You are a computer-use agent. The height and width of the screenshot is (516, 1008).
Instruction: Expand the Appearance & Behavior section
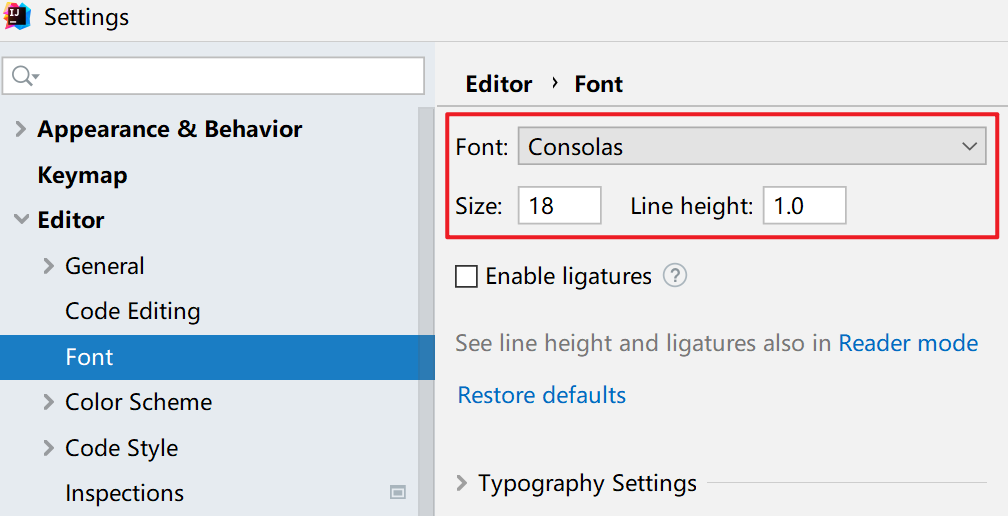click(21, 130)
